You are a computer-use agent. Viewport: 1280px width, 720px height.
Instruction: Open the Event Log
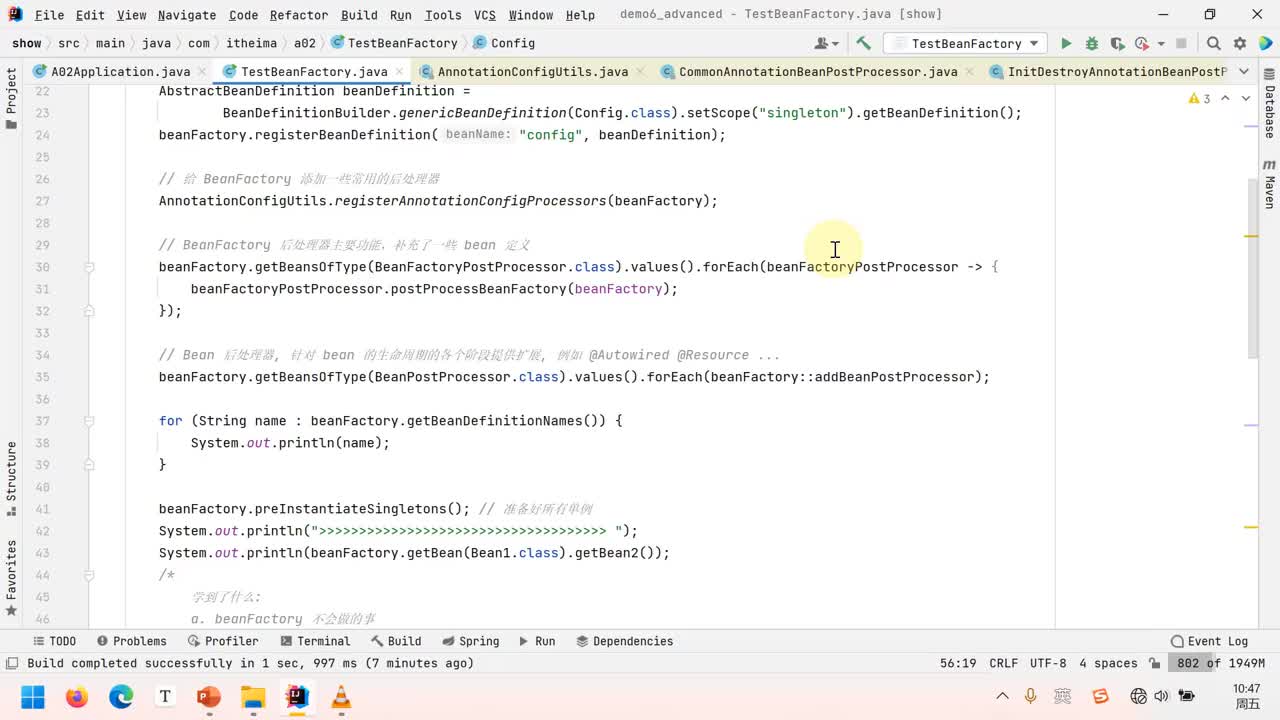pyautogui.click(x=1209, y=641)
